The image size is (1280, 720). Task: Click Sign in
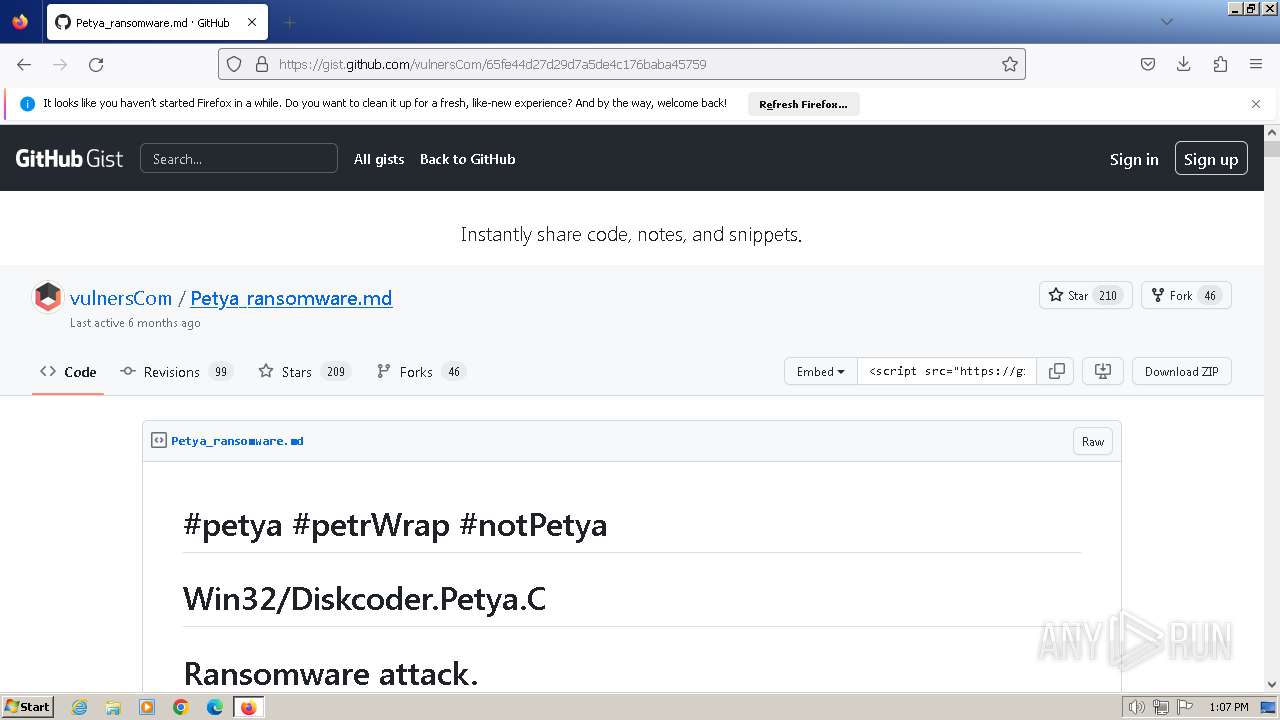coord(1134,159)
